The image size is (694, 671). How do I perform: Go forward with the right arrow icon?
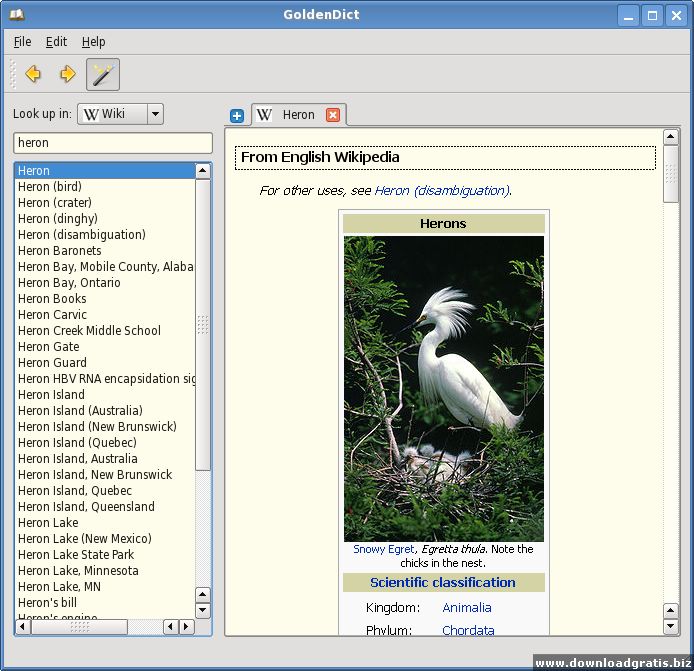pyautogui.click(x=67, y=74)
